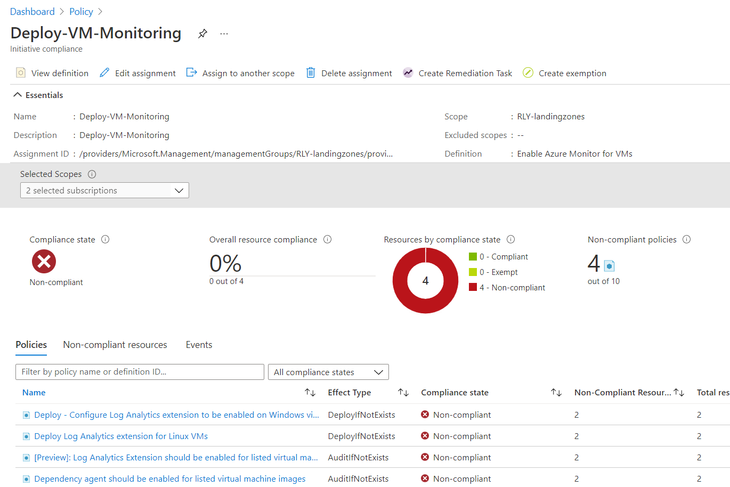Click the Enable Azure Monitor for VMs definition
Screen dimensions: 730x487
[575, 154]
